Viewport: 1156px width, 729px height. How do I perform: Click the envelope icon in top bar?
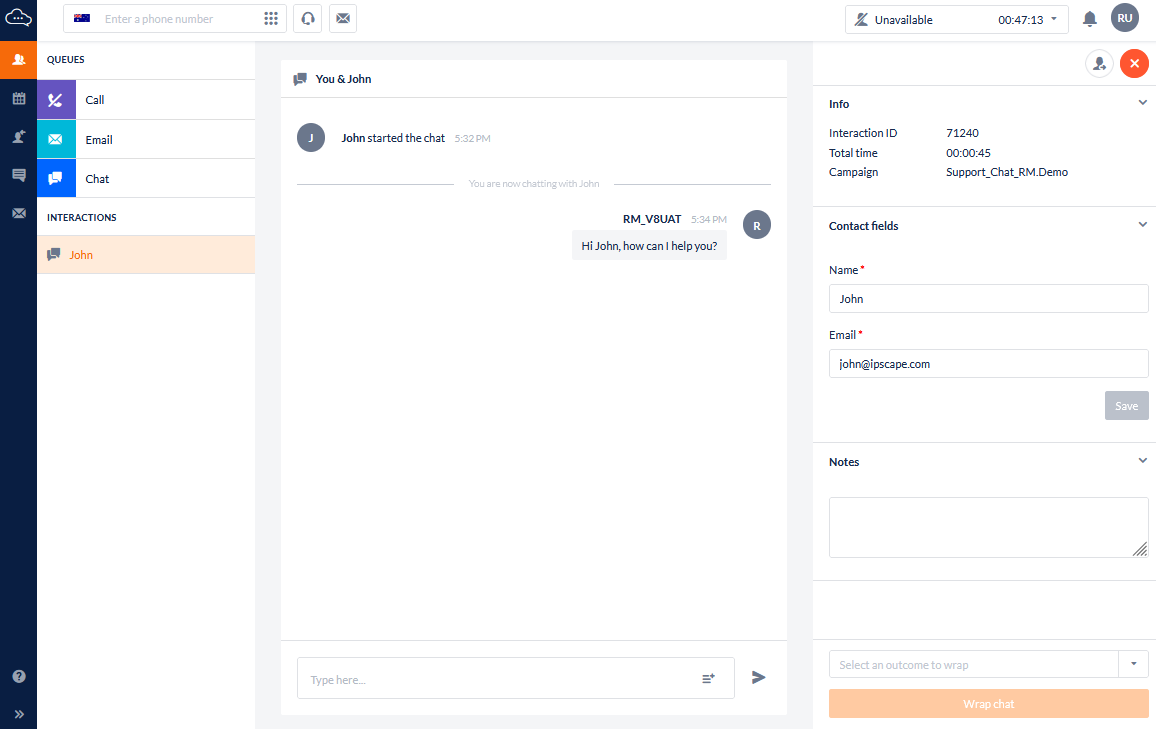tap(343, 19)
